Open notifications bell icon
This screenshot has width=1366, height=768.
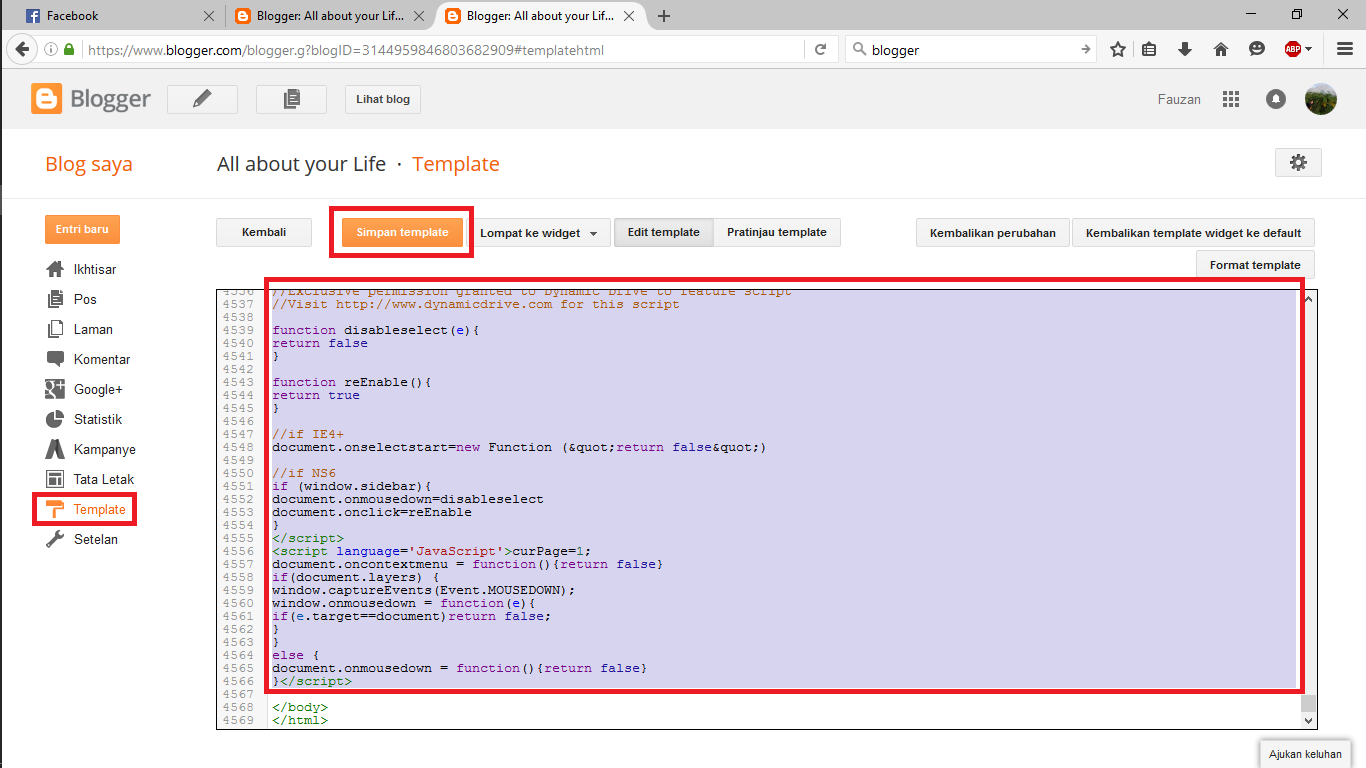click(1276, 99)
